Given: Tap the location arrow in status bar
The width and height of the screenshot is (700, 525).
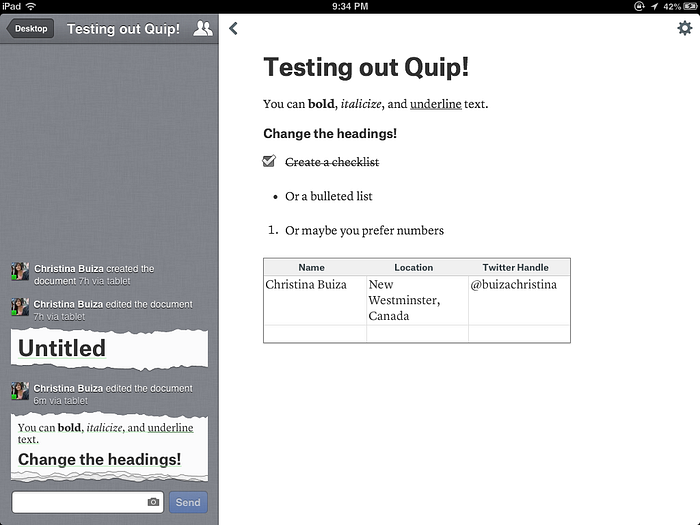Looking at the screenshot, I should 654,6.
